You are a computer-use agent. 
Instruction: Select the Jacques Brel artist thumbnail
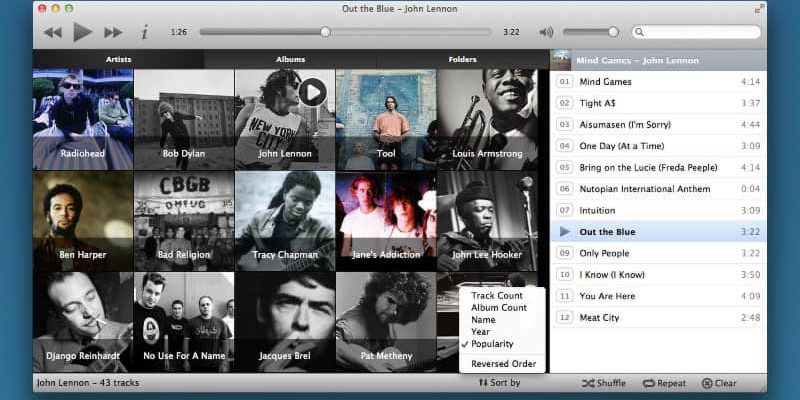(x=285, y=322)
